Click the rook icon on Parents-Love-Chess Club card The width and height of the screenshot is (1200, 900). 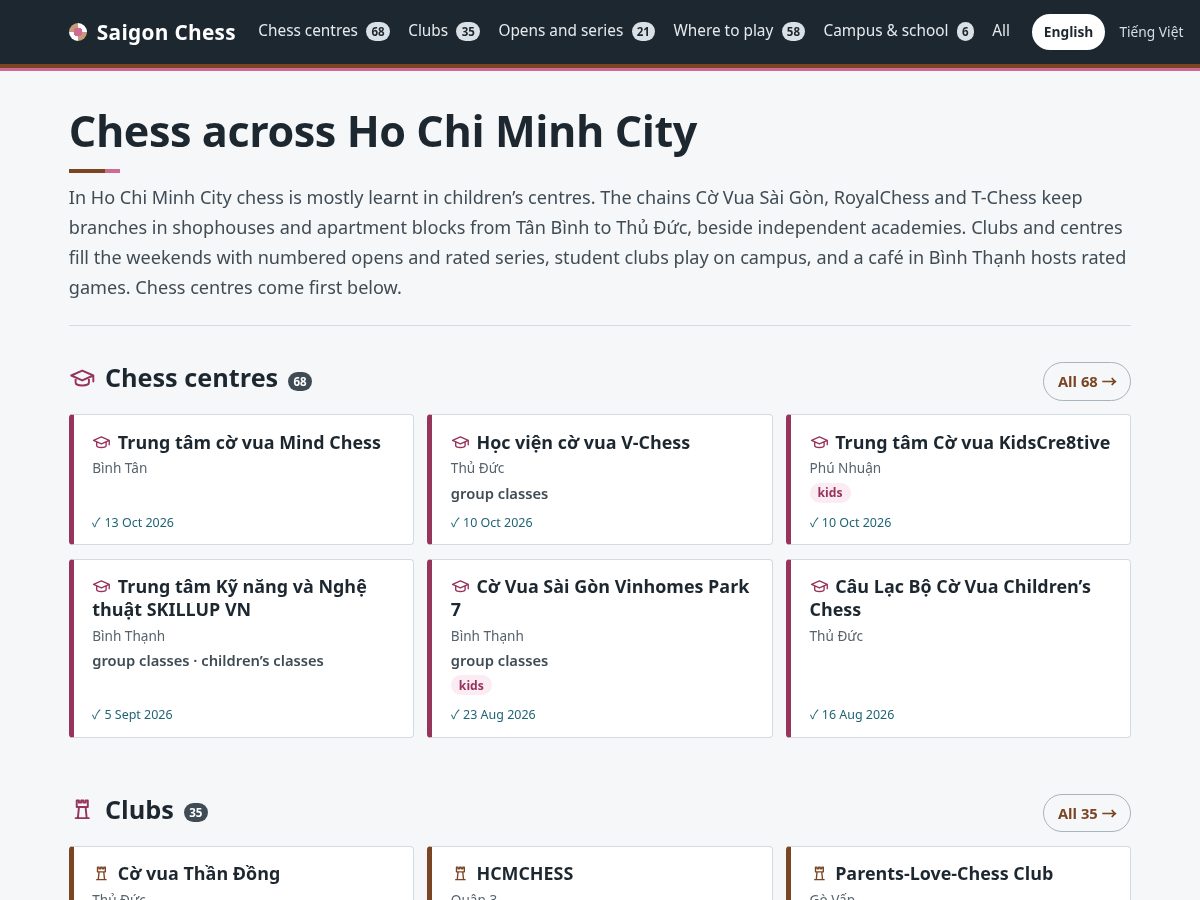click(x=819, y=873)
